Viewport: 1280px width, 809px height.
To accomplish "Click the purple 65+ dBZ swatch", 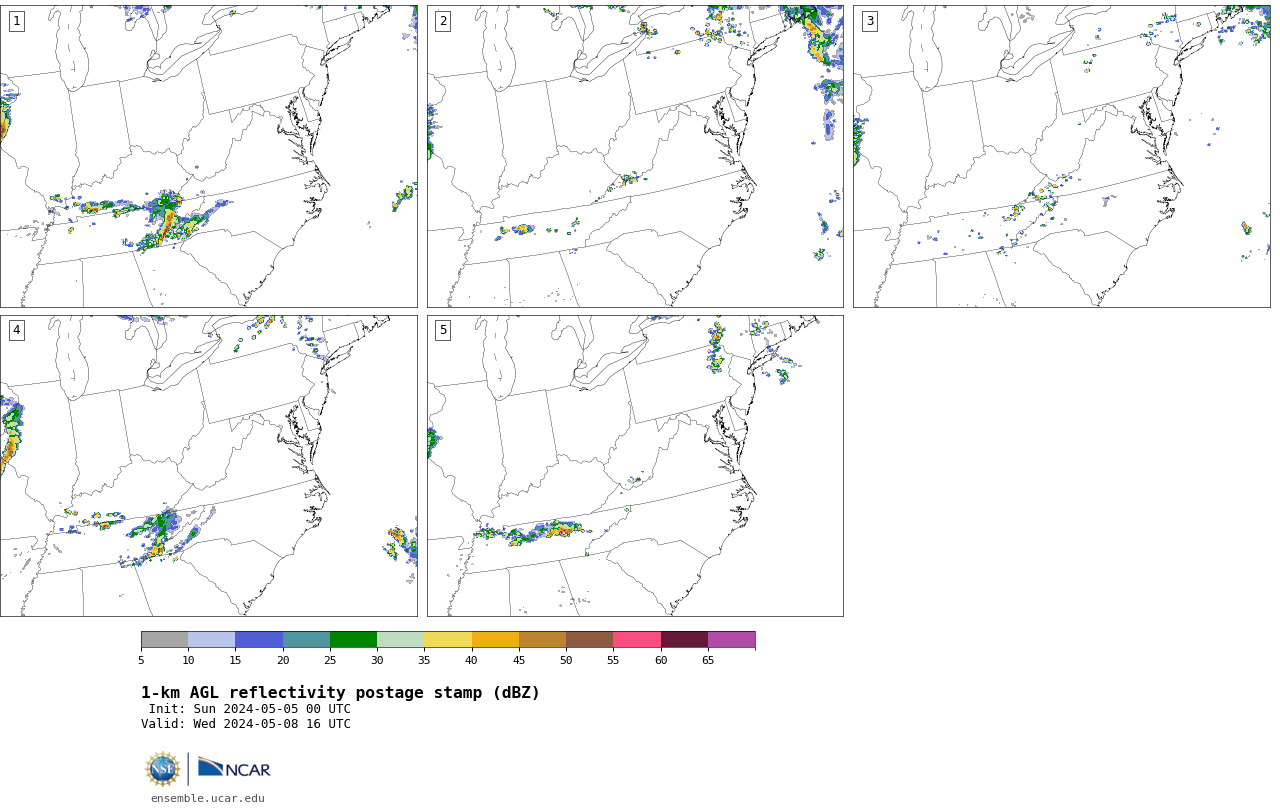I will tap(731, 640).
